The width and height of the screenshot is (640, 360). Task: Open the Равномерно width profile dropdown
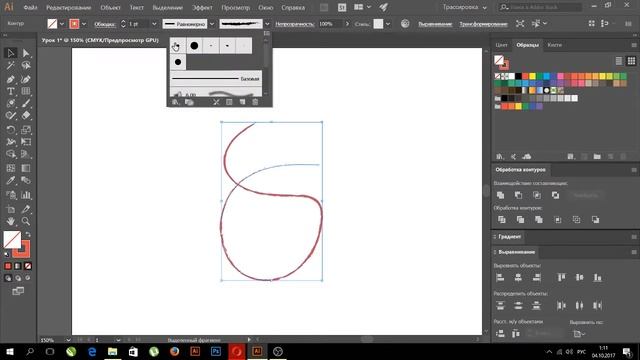click(x=212, y=24)
